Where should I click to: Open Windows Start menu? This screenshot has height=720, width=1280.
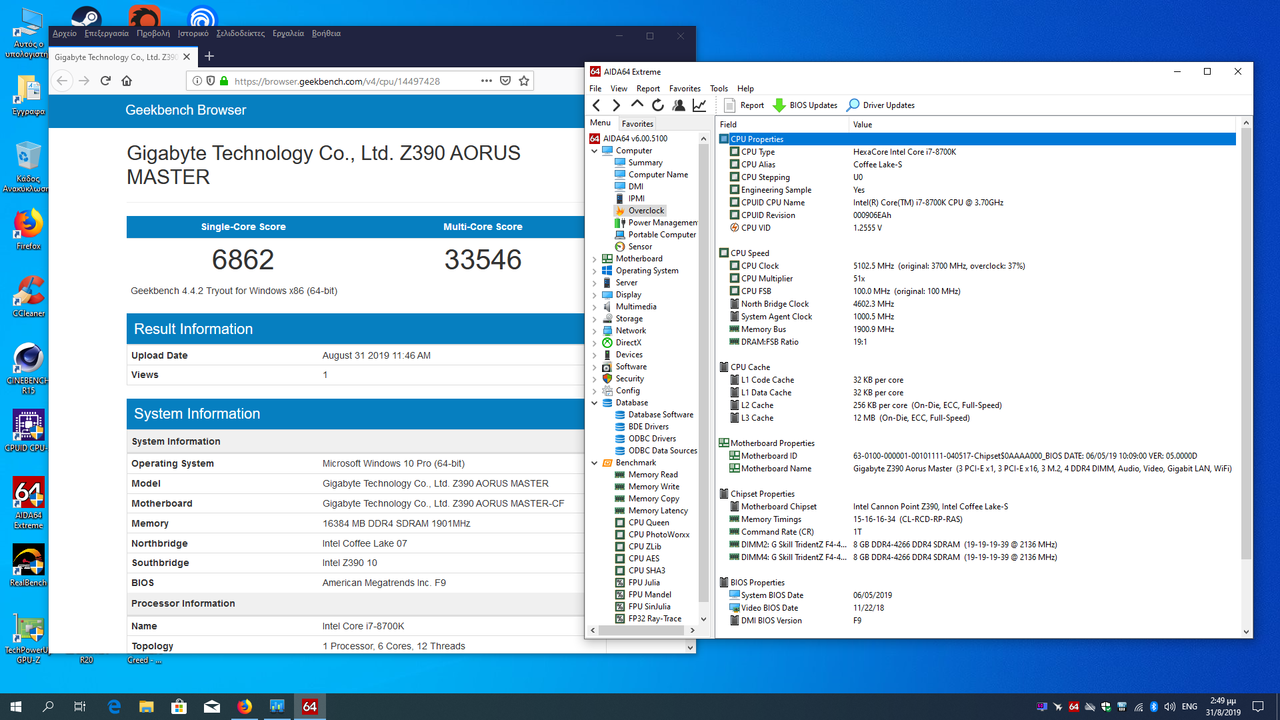coord(17,706)
